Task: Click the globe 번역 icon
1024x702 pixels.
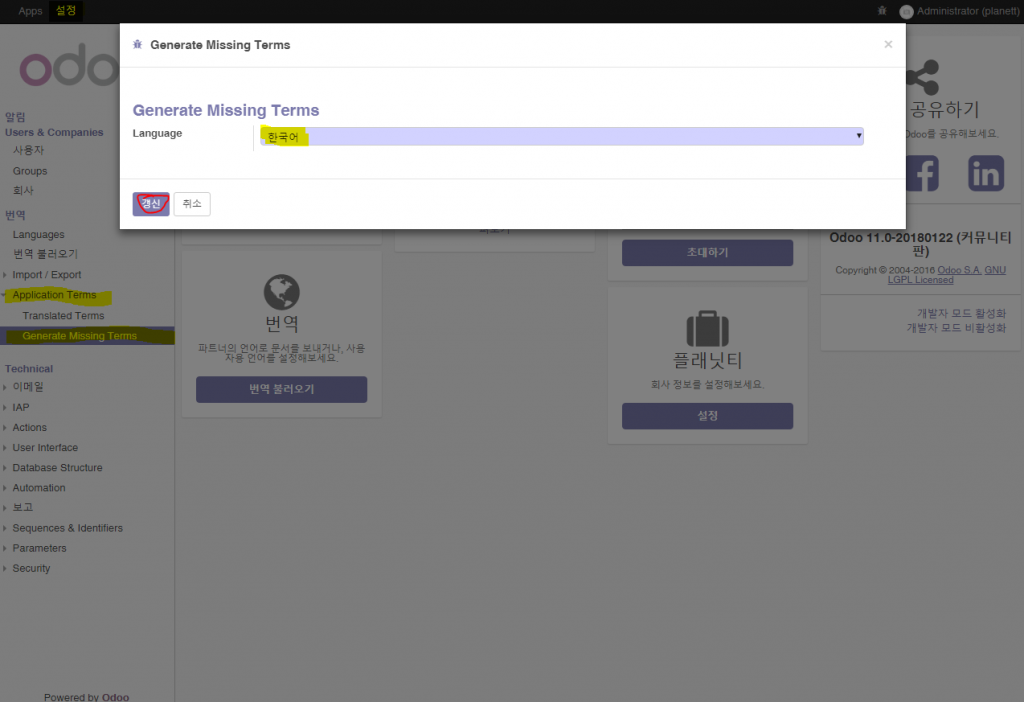Action: [x=281, y=292]
